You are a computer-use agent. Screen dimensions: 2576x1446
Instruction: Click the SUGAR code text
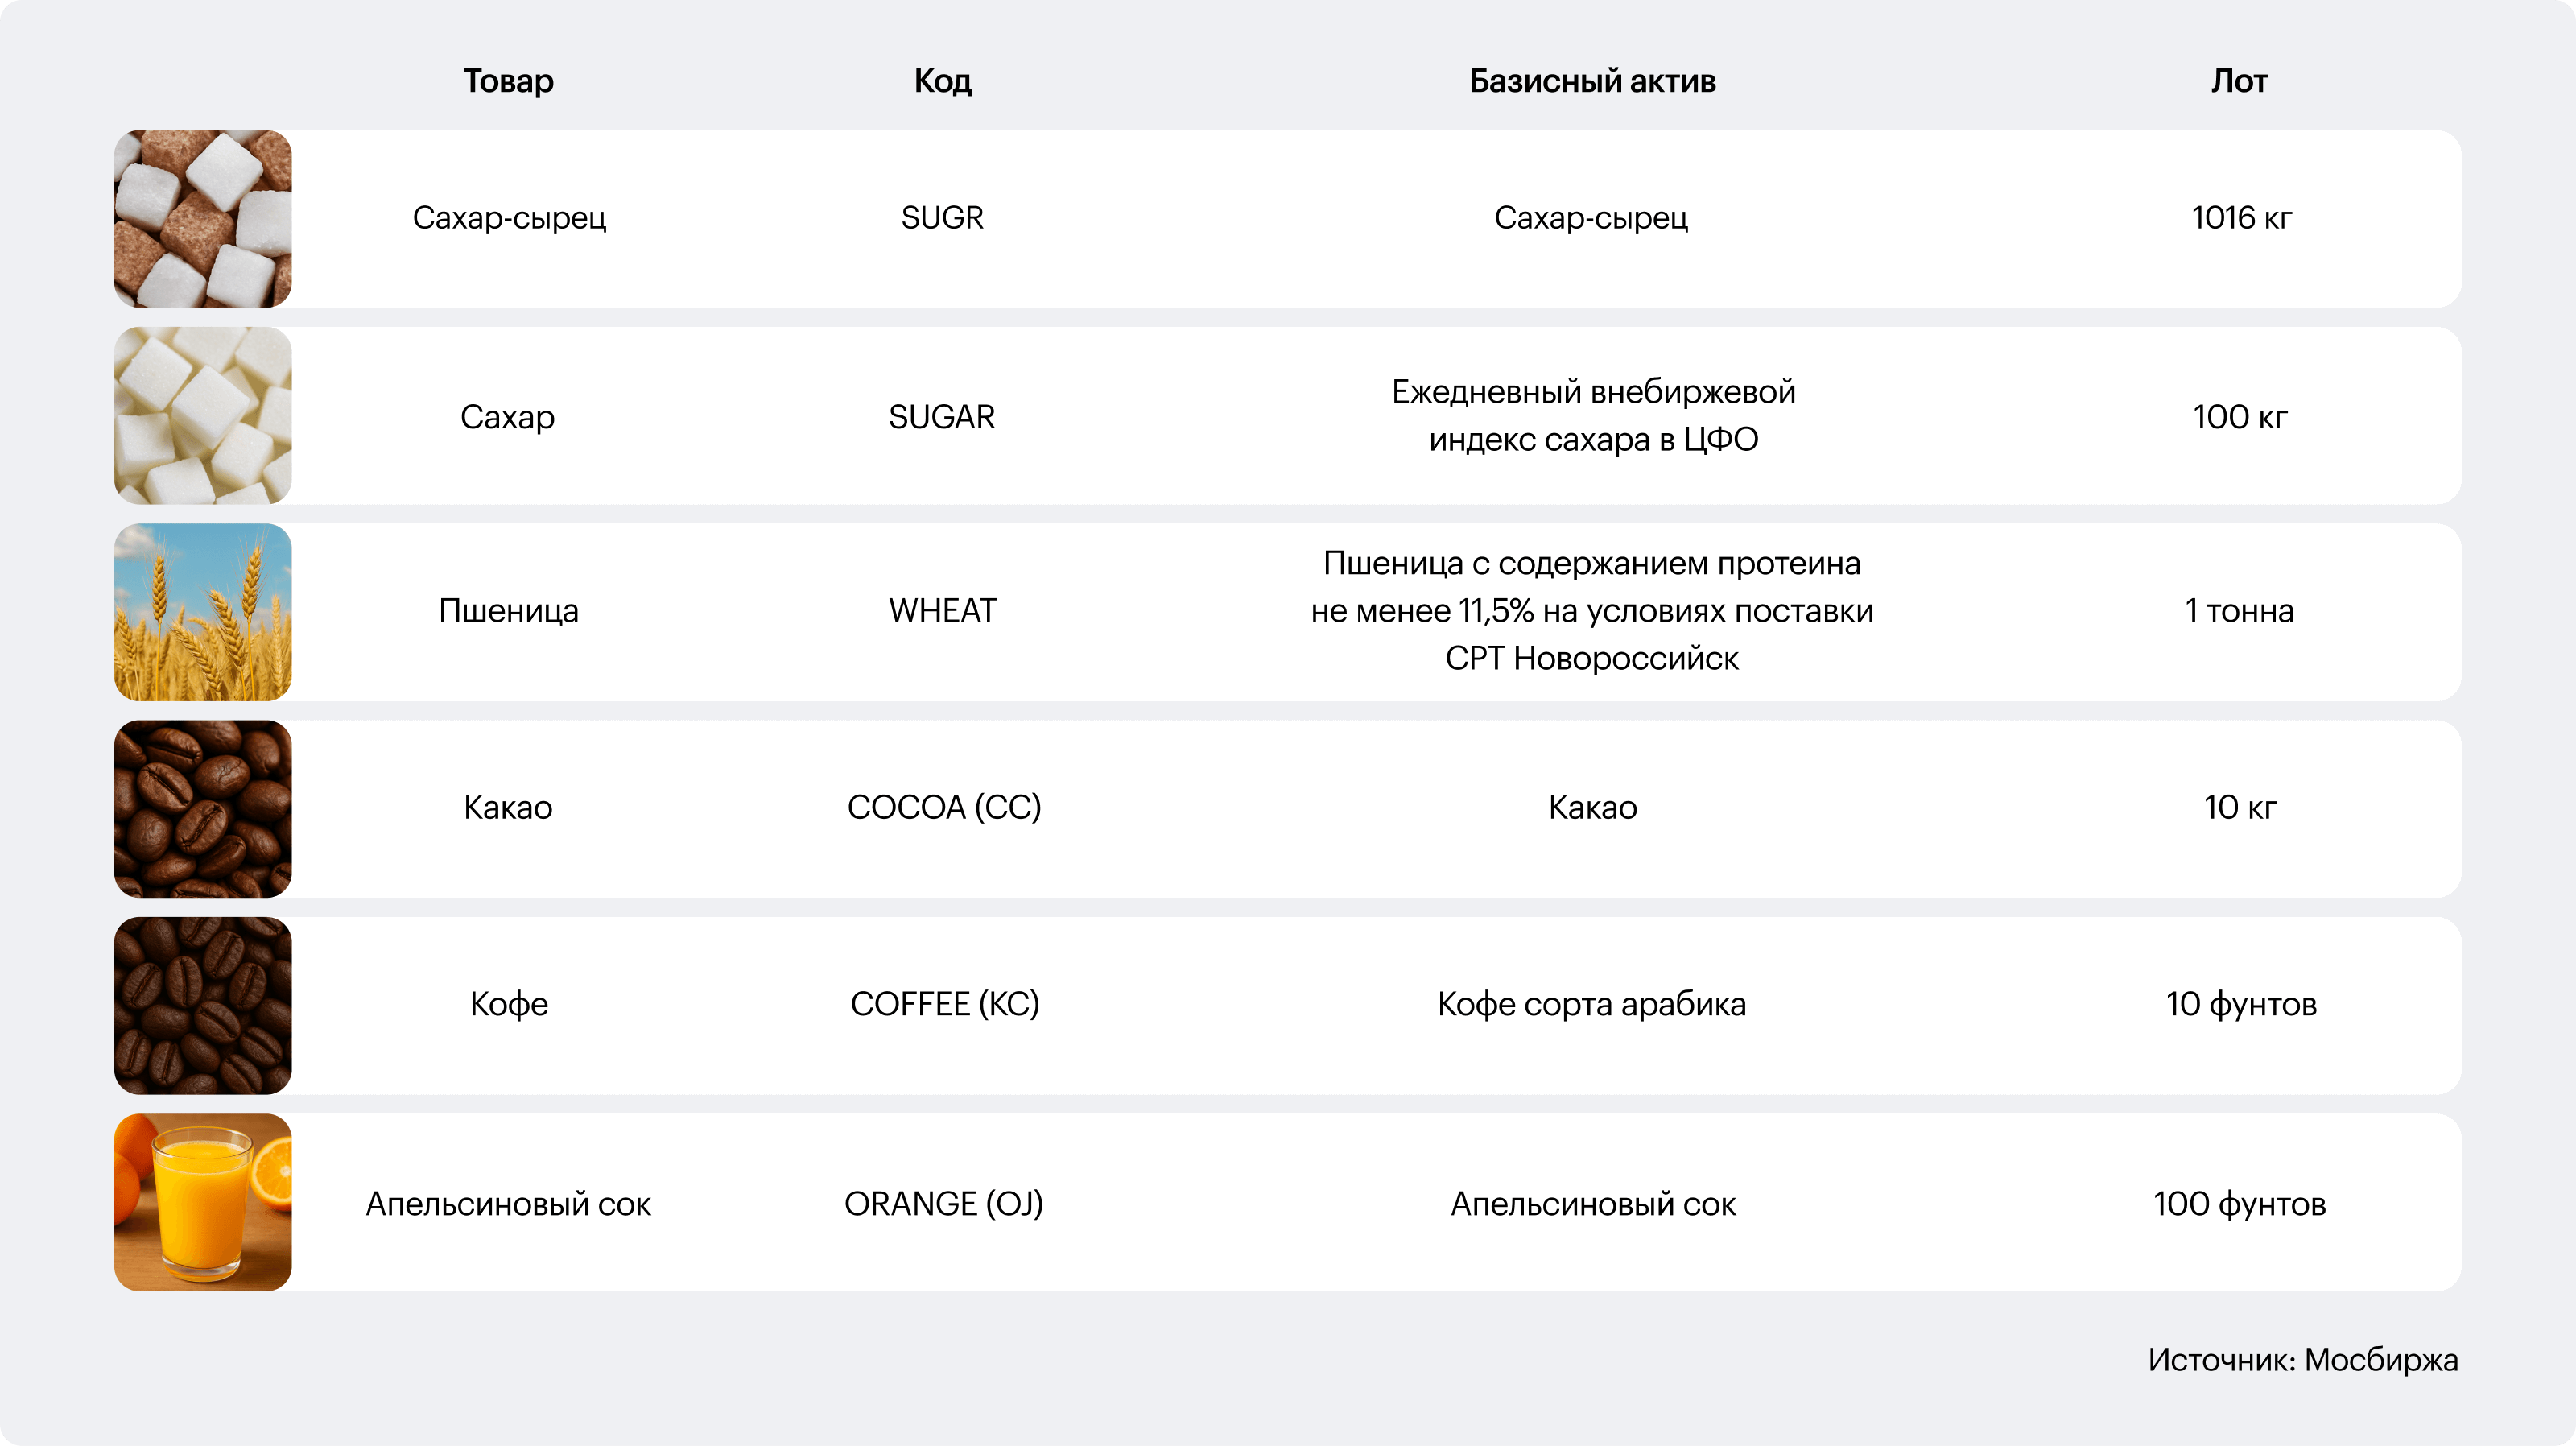[x=942, y=416]
